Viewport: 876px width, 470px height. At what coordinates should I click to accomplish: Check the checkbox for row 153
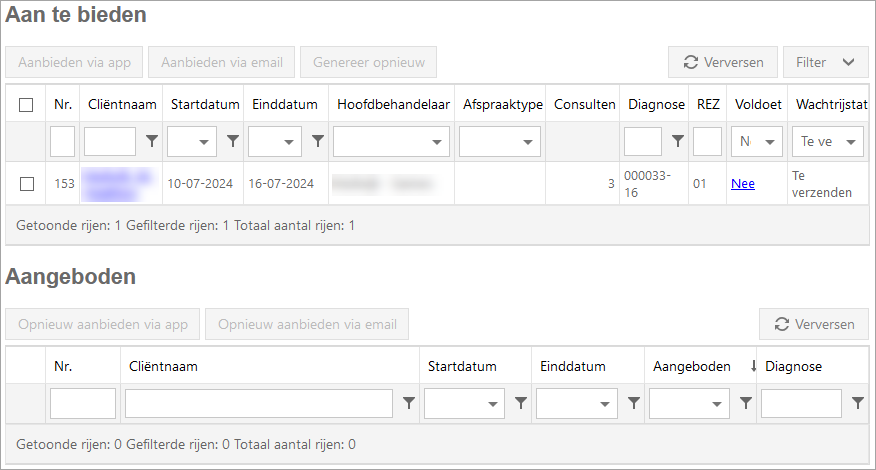pos(27,183)
